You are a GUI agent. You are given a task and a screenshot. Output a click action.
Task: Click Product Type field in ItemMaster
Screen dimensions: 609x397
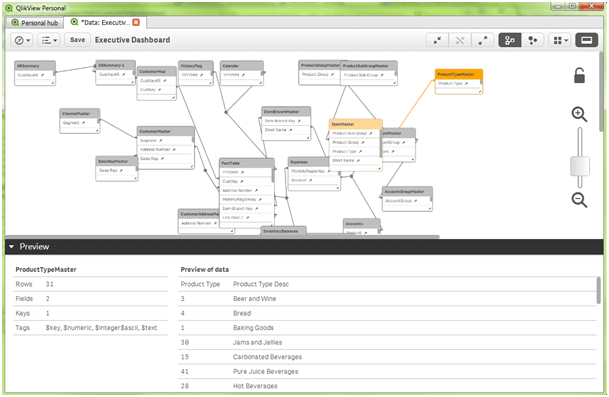pos(355,151)
